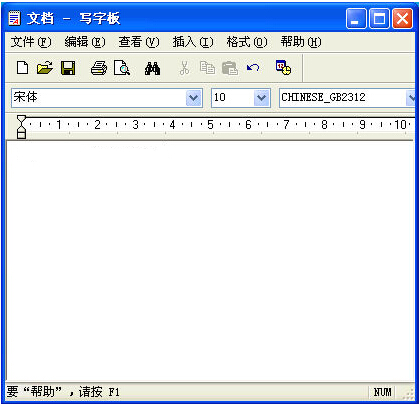The height and width of the screenshot is (404, 419).
Task: Create a new document with toolbar icon
Action: point(22,68)
